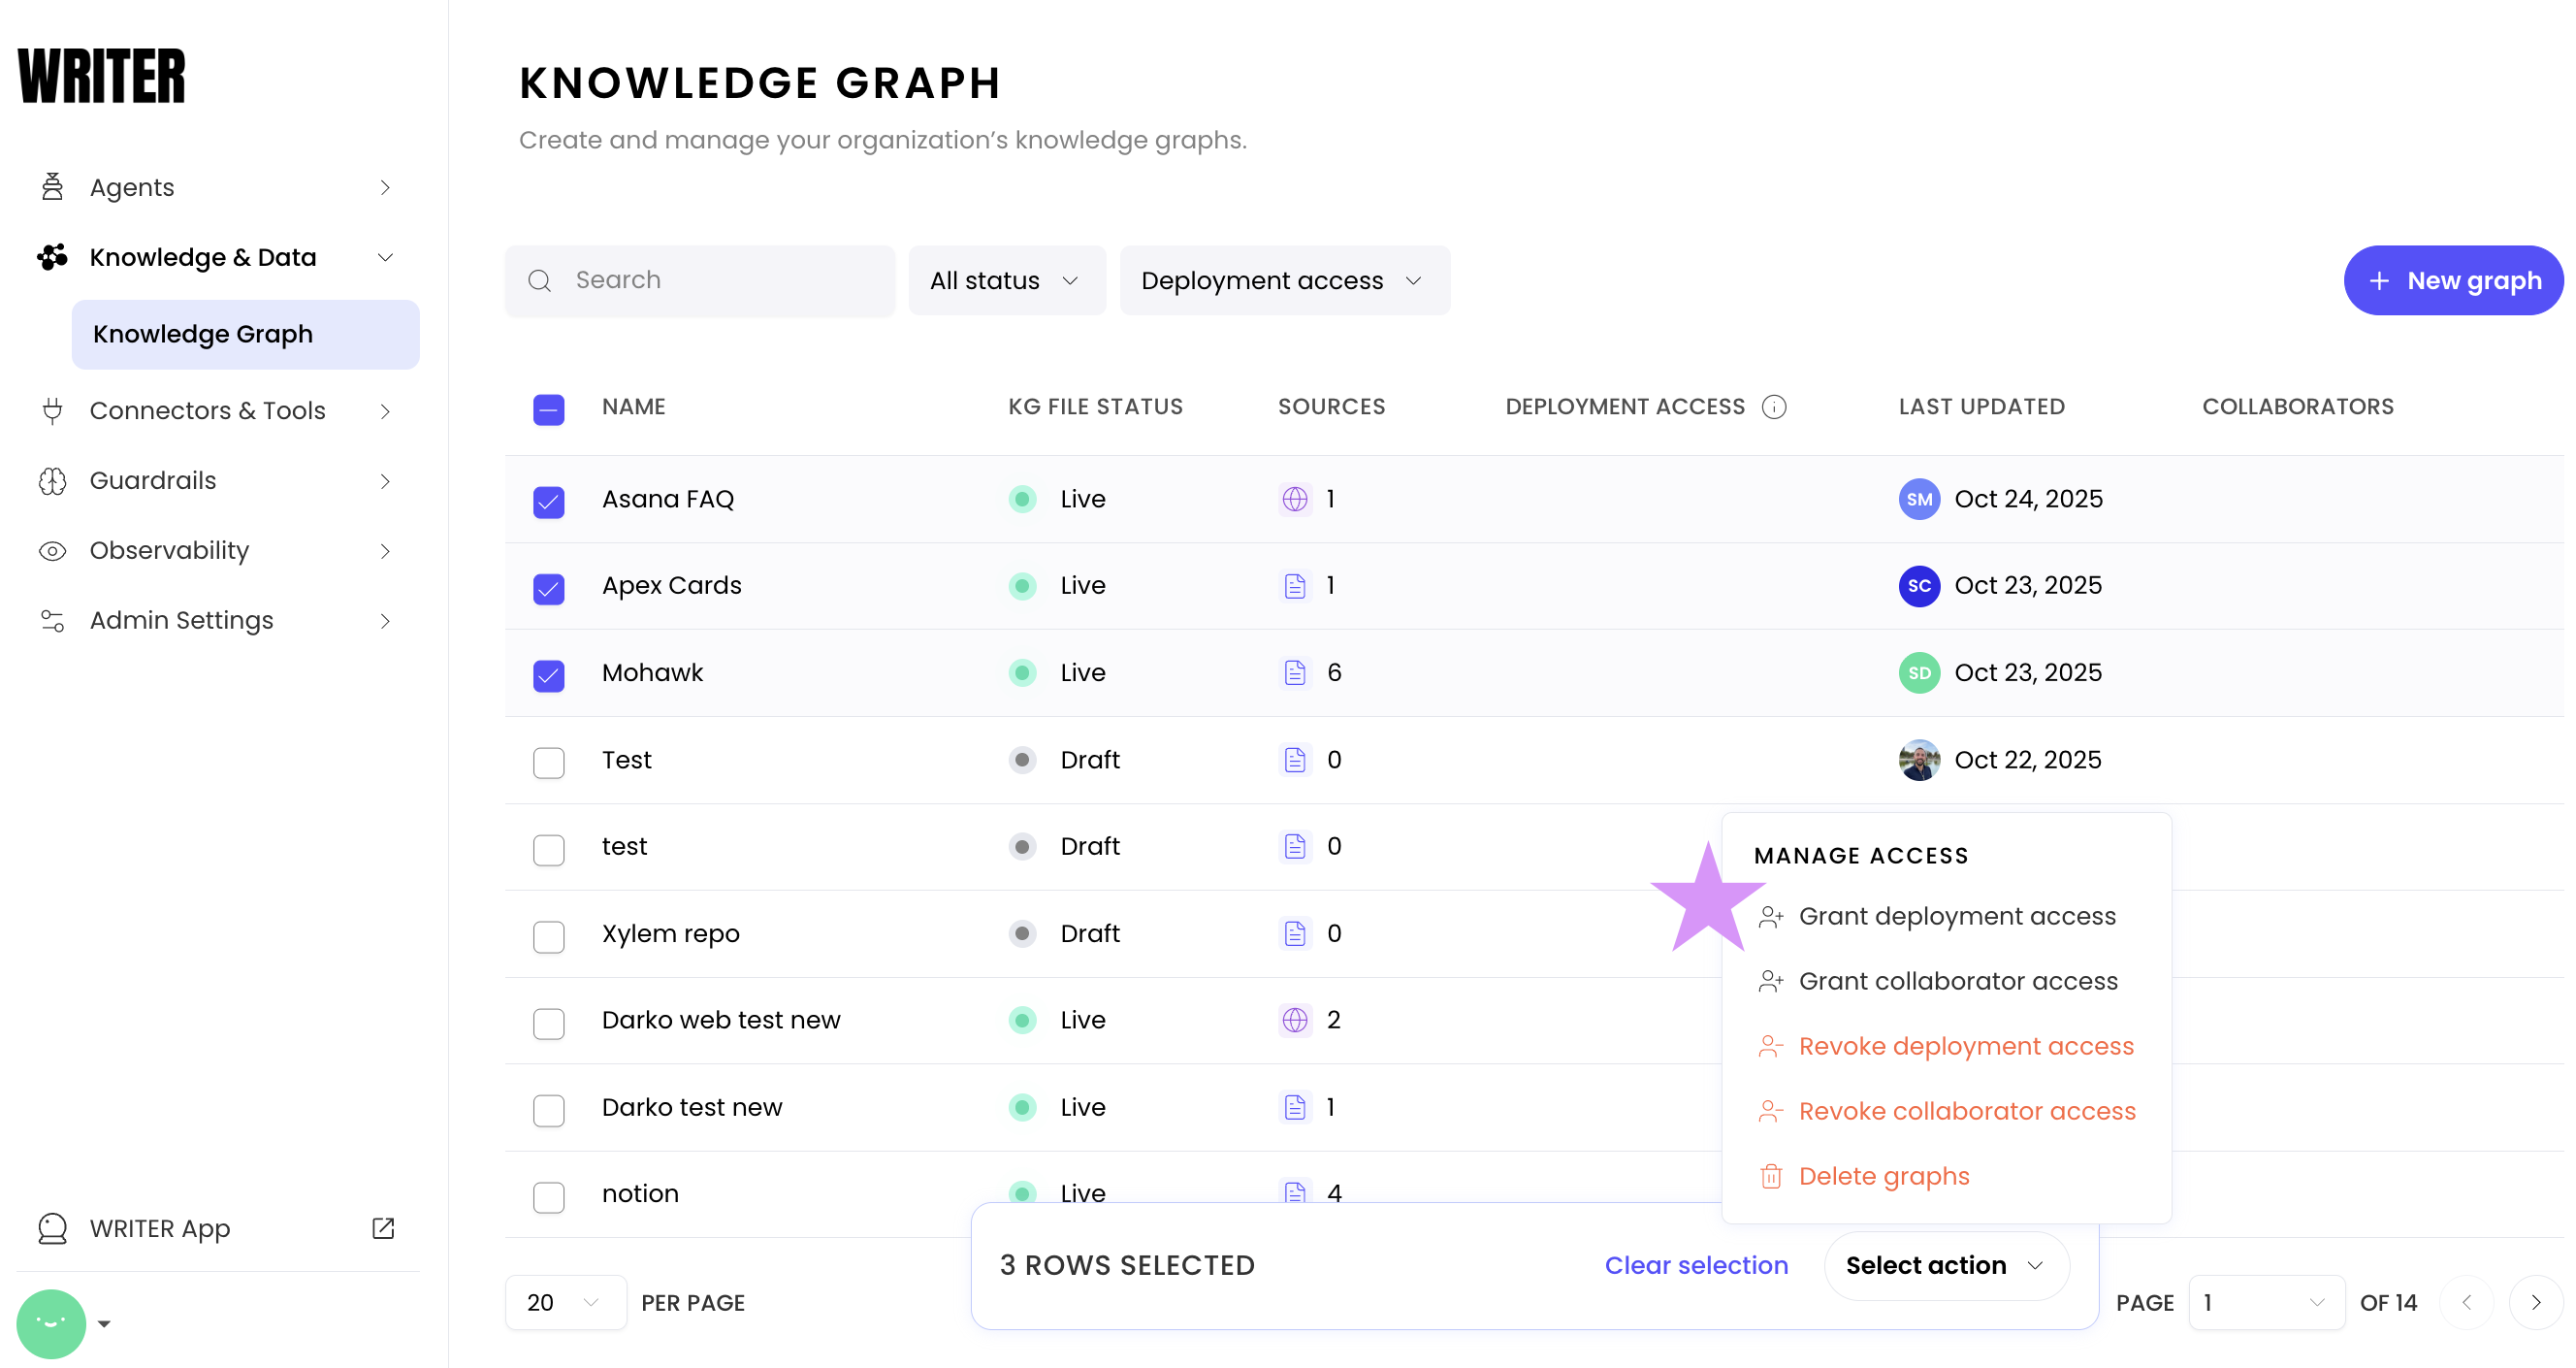Viewport: 2576px width, 1368px height.
Task: Click the trash icon beside Delete graphs
Action: point(1771,1177)
